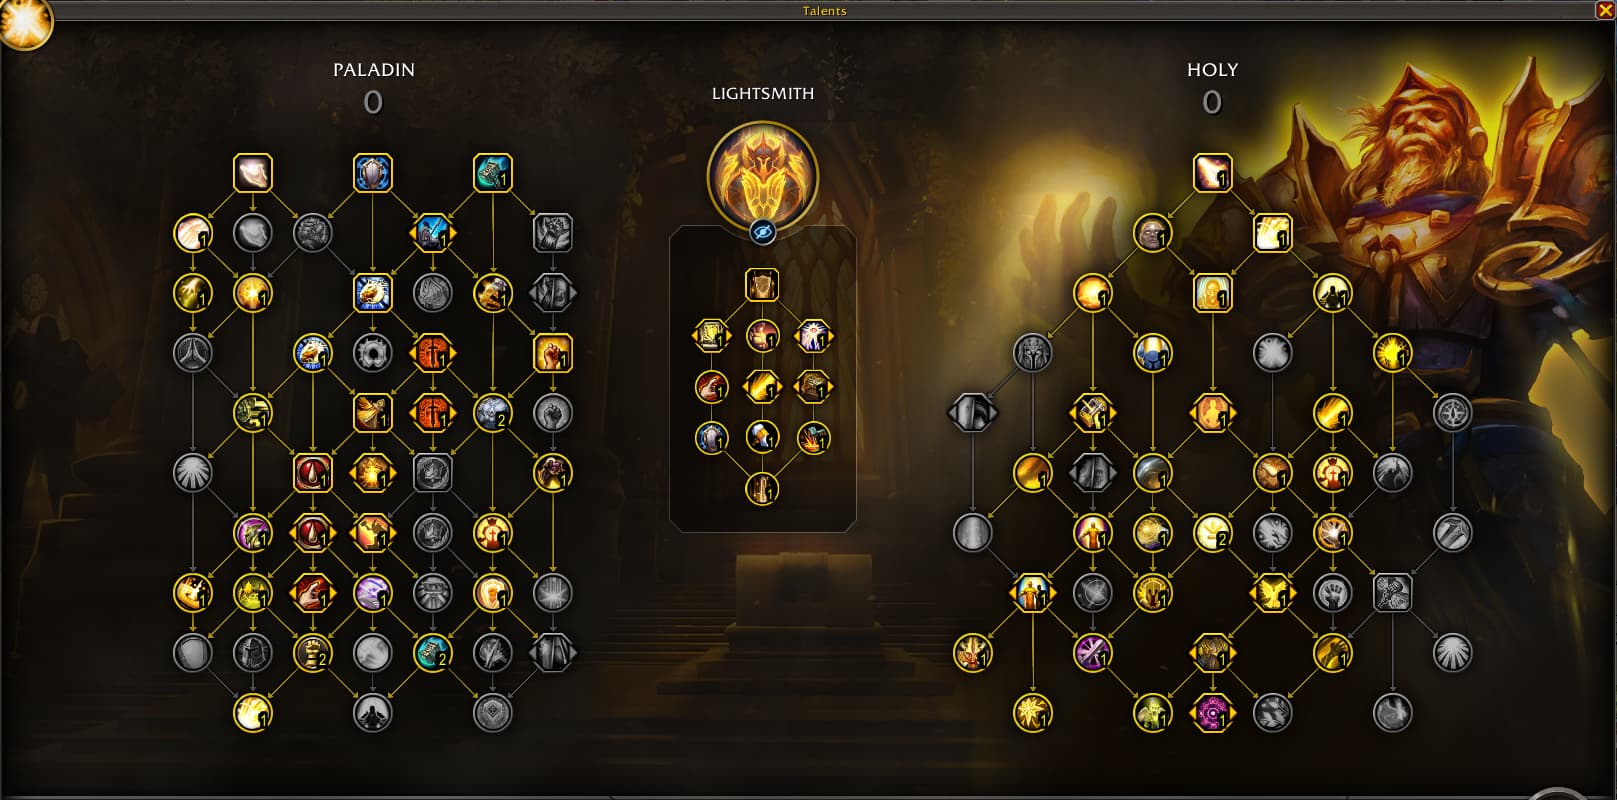
Task: Click the blue shield talent atop Paladin tree
Action: point(373,173)
